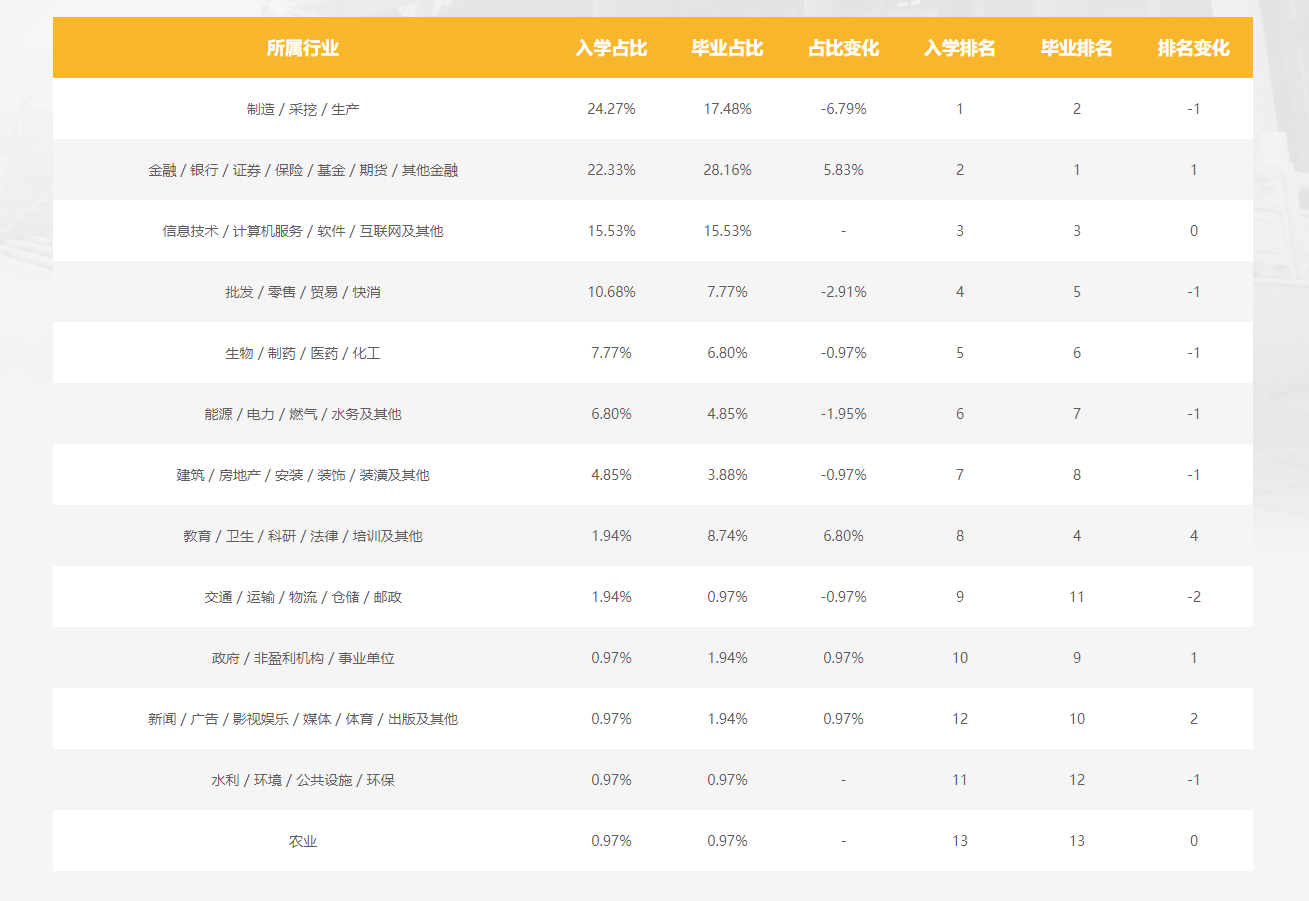Select the 政府 / 非盈利机构 / 事业单位 row
This screenshot has height=901, width=1309.
click(x=303, y=658)
